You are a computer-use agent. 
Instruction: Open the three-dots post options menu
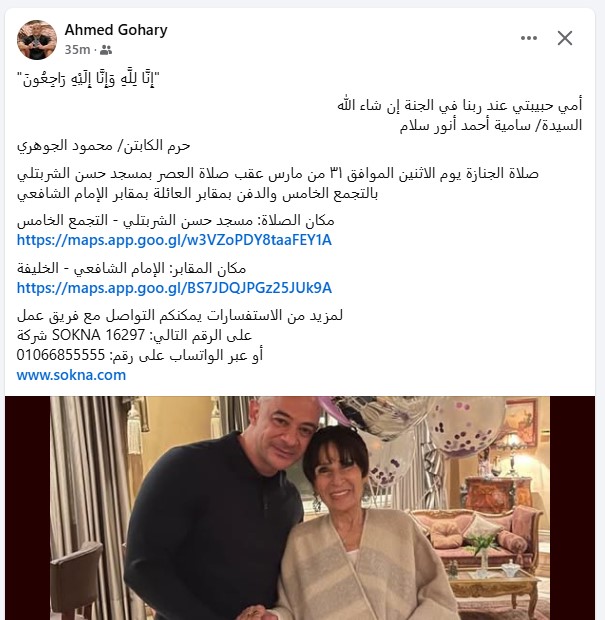coord(529,38)
